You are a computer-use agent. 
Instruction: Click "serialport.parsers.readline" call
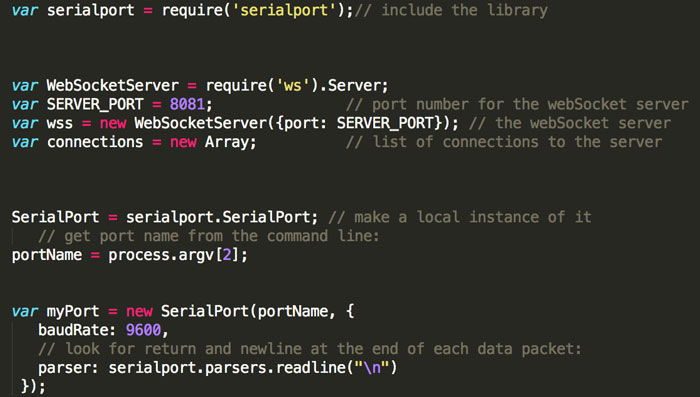click(227, 368)
